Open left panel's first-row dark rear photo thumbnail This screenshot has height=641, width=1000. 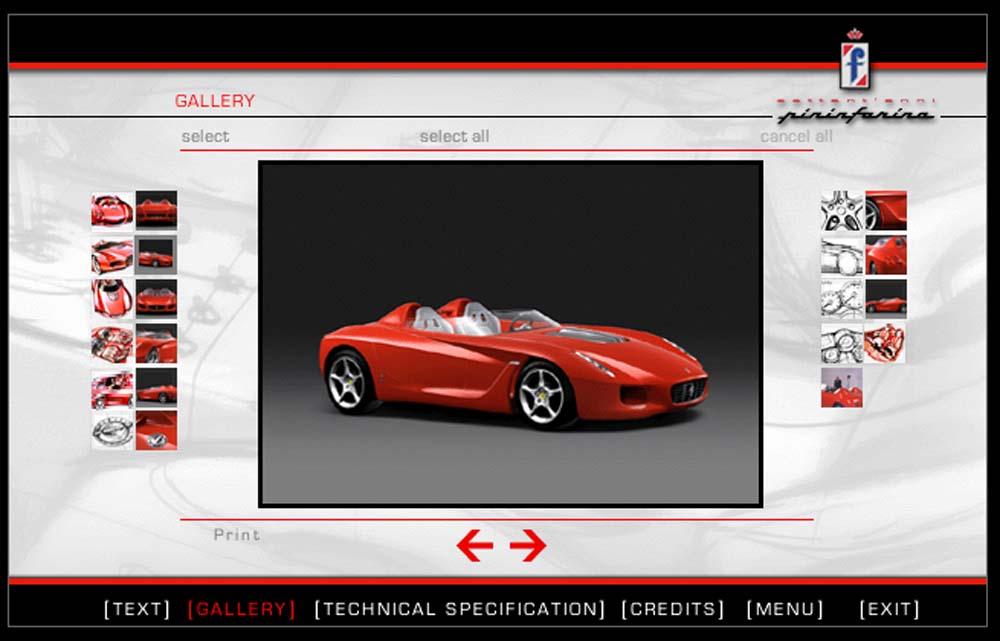(x=156, y=210)
